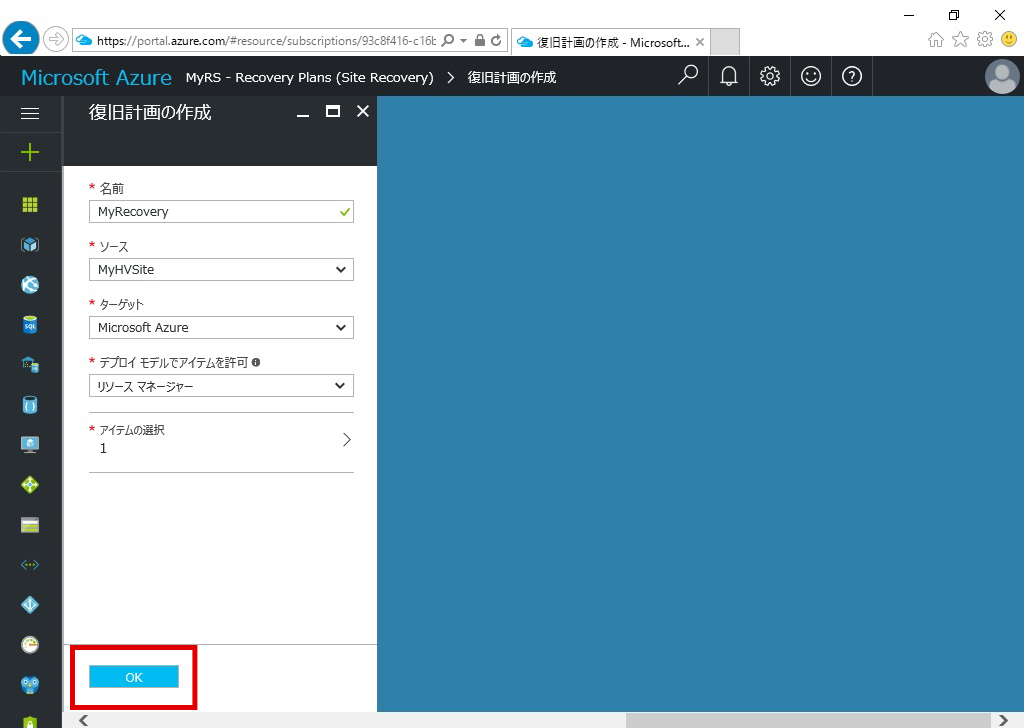Click browser home icon

click(936, 40)
